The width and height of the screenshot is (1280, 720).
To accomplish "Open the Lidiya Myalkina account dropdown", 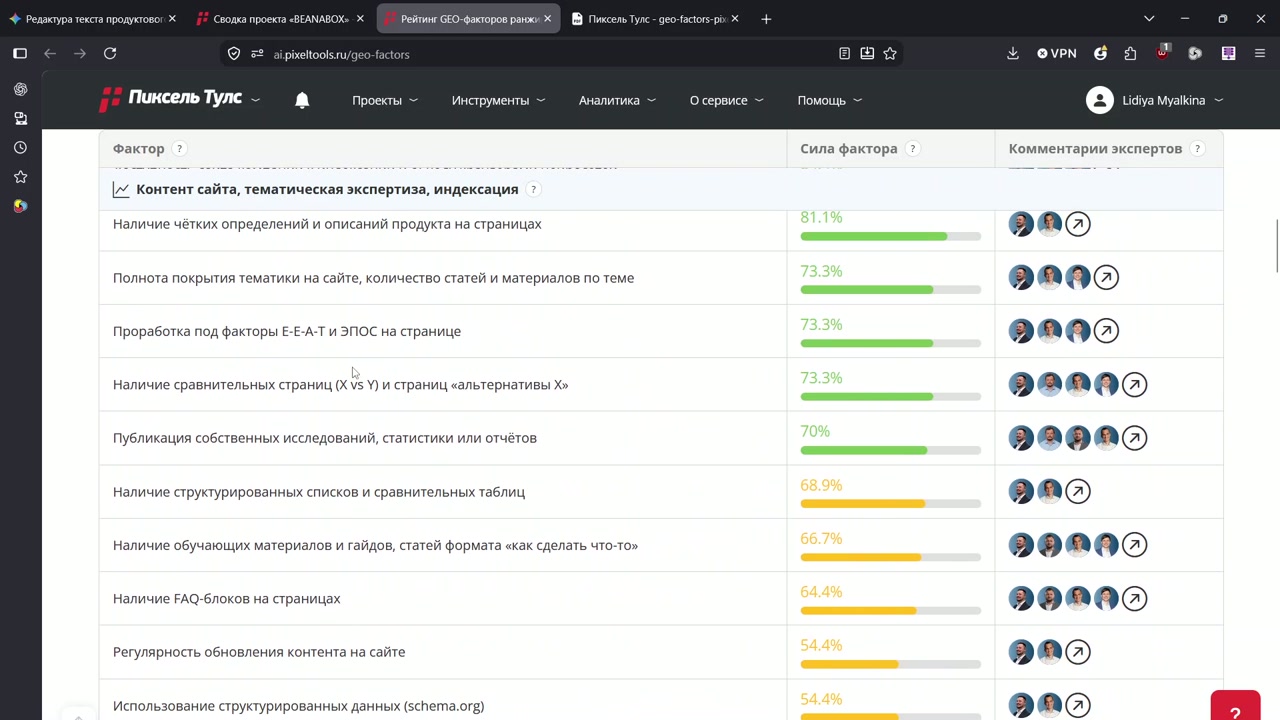I will [x=1155, y=100].
